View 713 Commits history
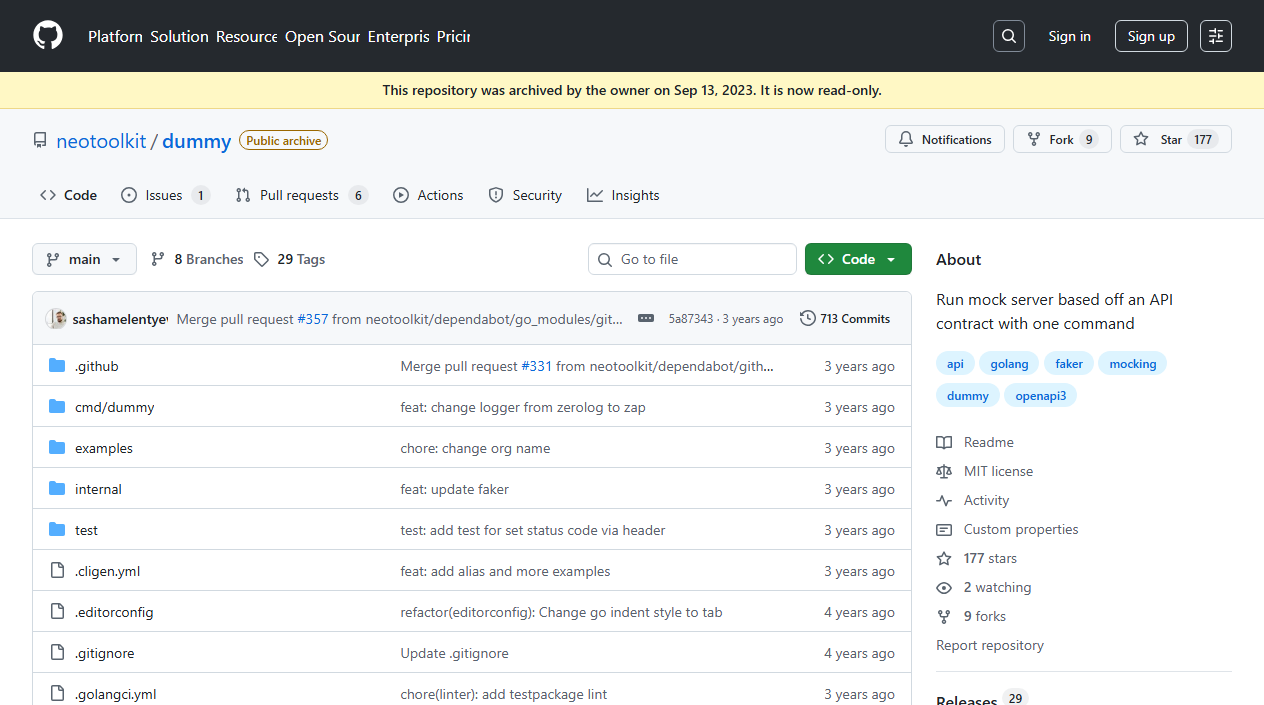1264x705 pixels. (845, 318)
